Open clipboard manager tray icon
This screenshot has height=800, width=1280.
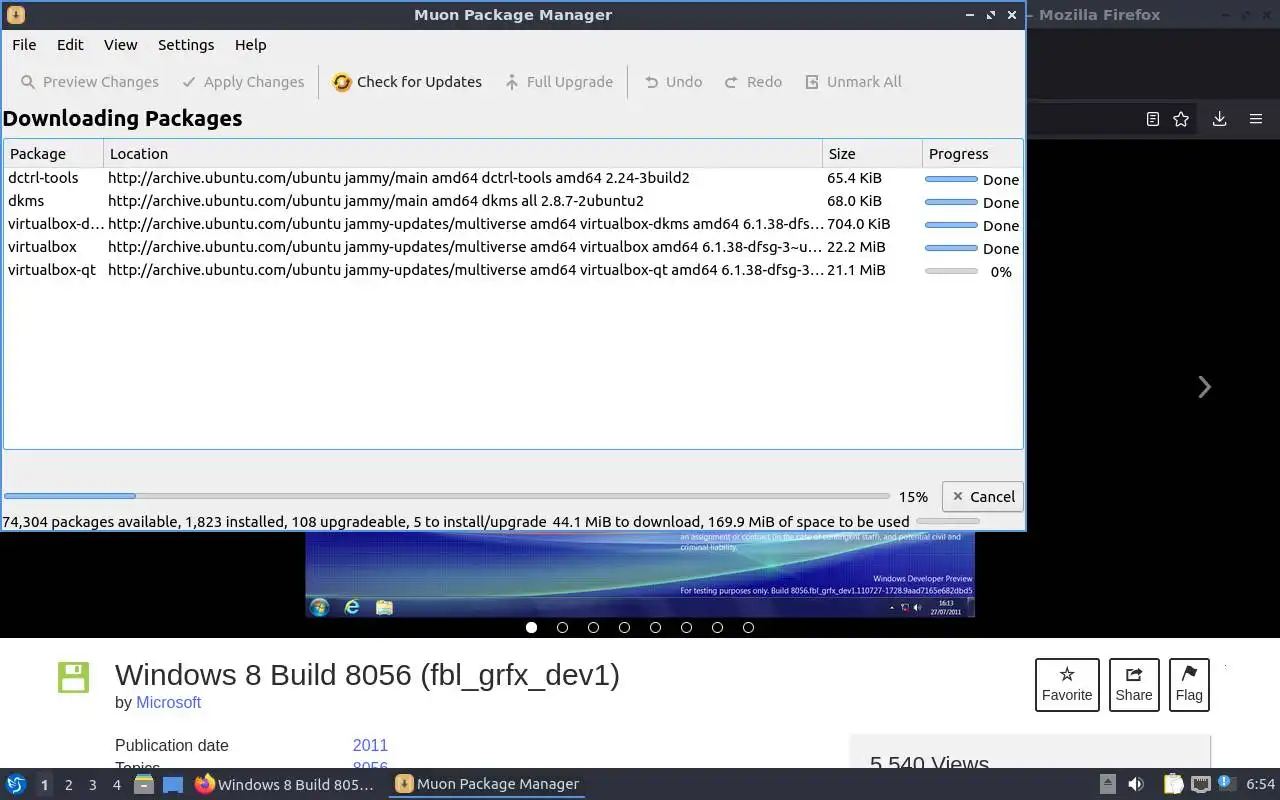(1173, 784)
